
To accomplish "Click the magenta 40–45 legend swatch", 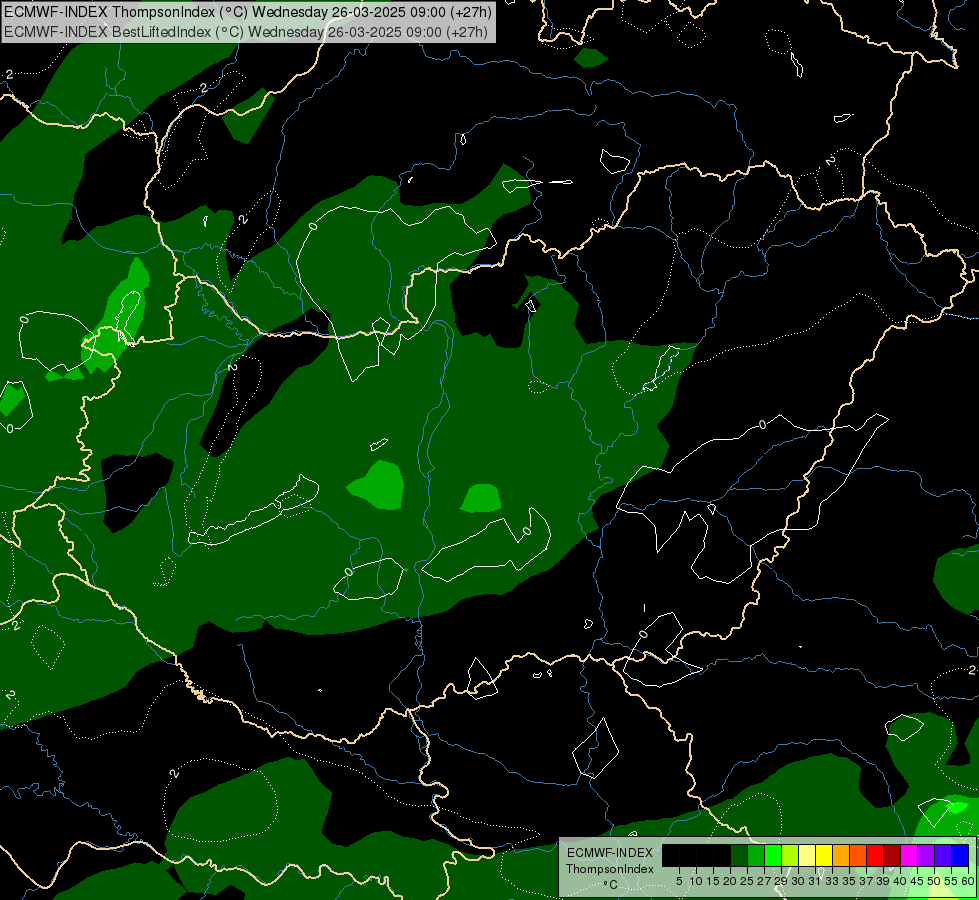I will click(x=909, y=855).
